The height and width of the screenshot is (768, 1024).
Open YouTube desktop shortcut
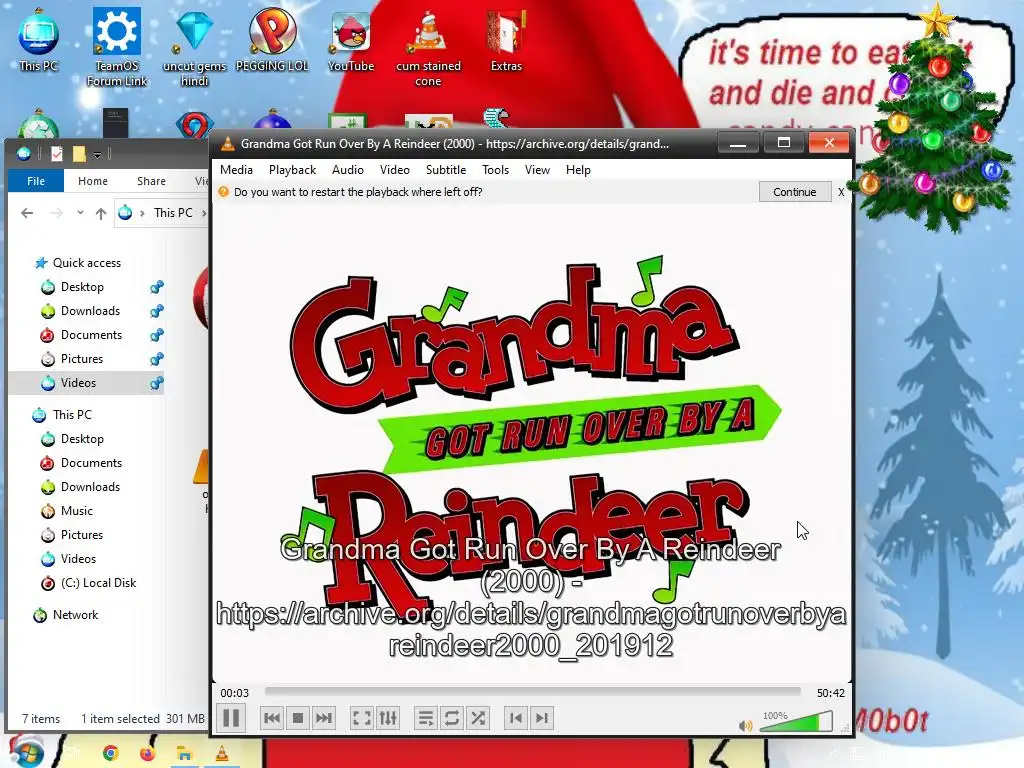[x=351, y=40]
